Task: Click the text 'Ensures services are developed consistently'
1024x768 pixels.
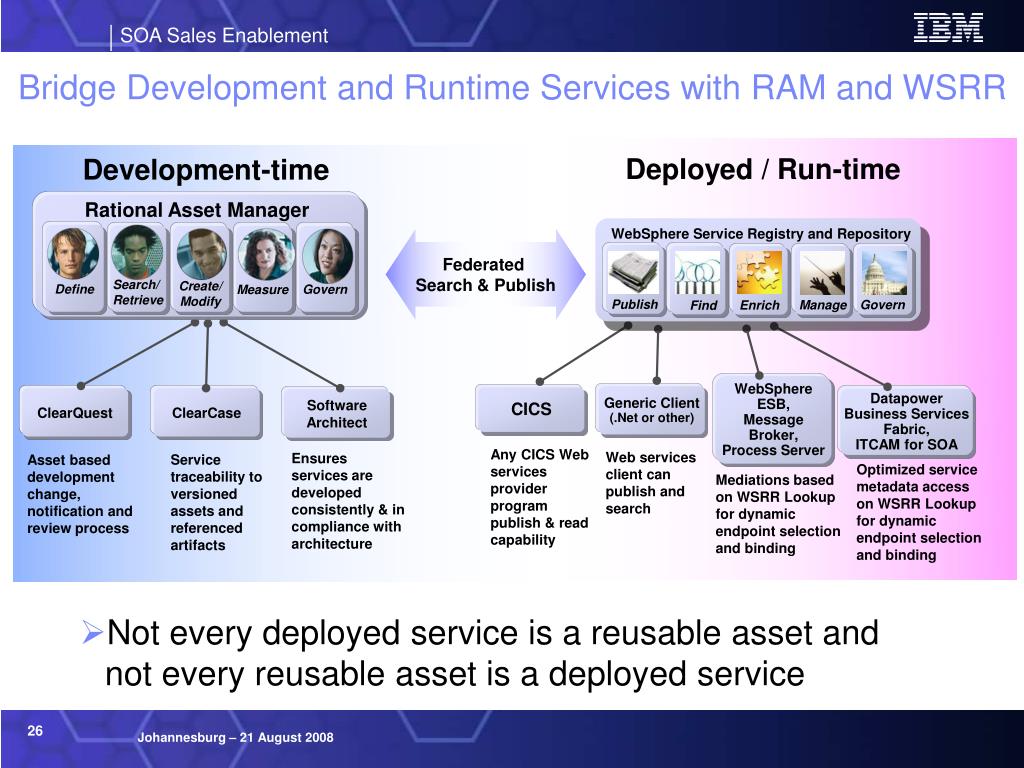Action: (x=347, y=501)
